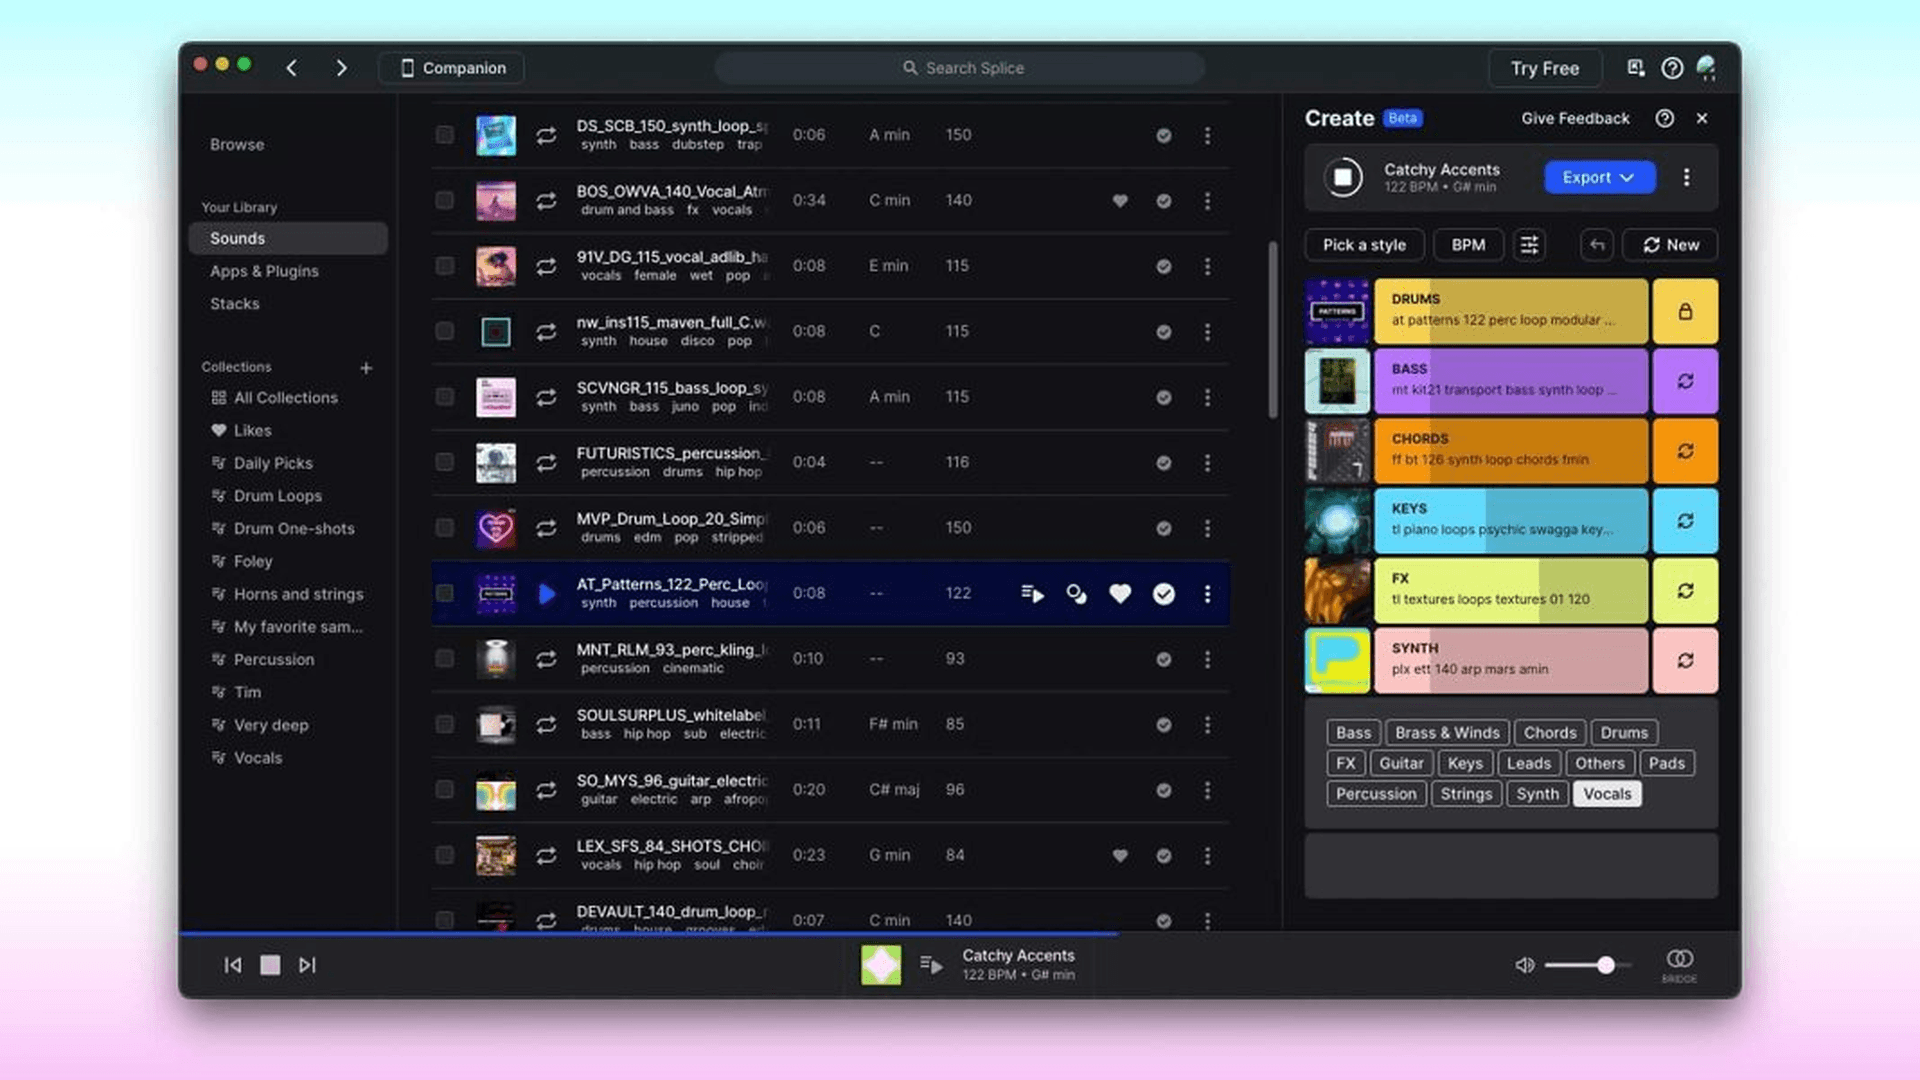Open the Catchy Accents stack options menu
The height and width of the screenshot is (1080, 1920).
pyautogui.click(x=1686, y=177)
